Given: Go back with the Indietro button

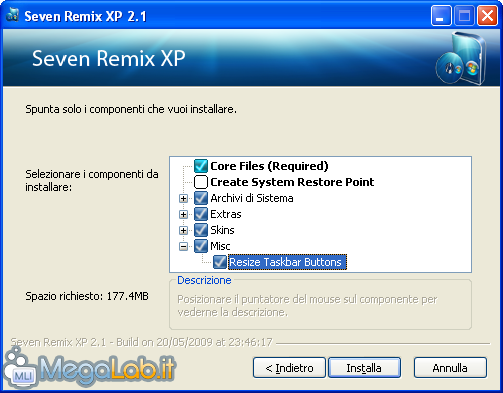Looking at the screenshot, I should pyautogui.click(x=289, y=368).
